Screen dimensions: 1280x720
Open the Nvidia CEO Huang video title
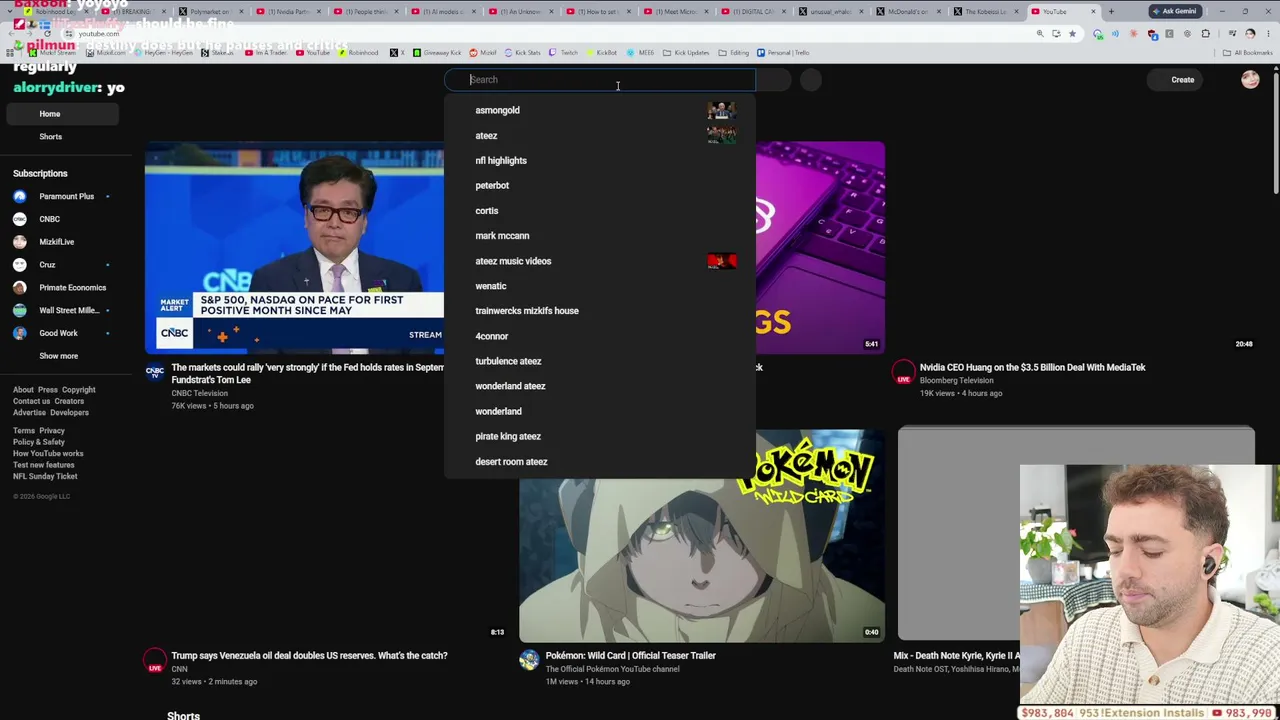(1032, 367)
